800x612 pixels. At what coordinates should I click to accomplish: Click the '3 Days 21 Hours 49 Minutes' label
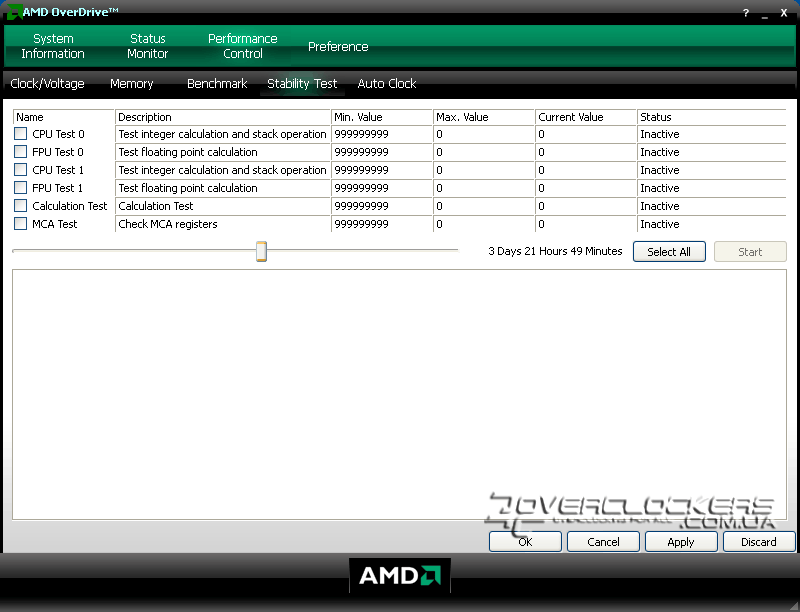(555, 251)
